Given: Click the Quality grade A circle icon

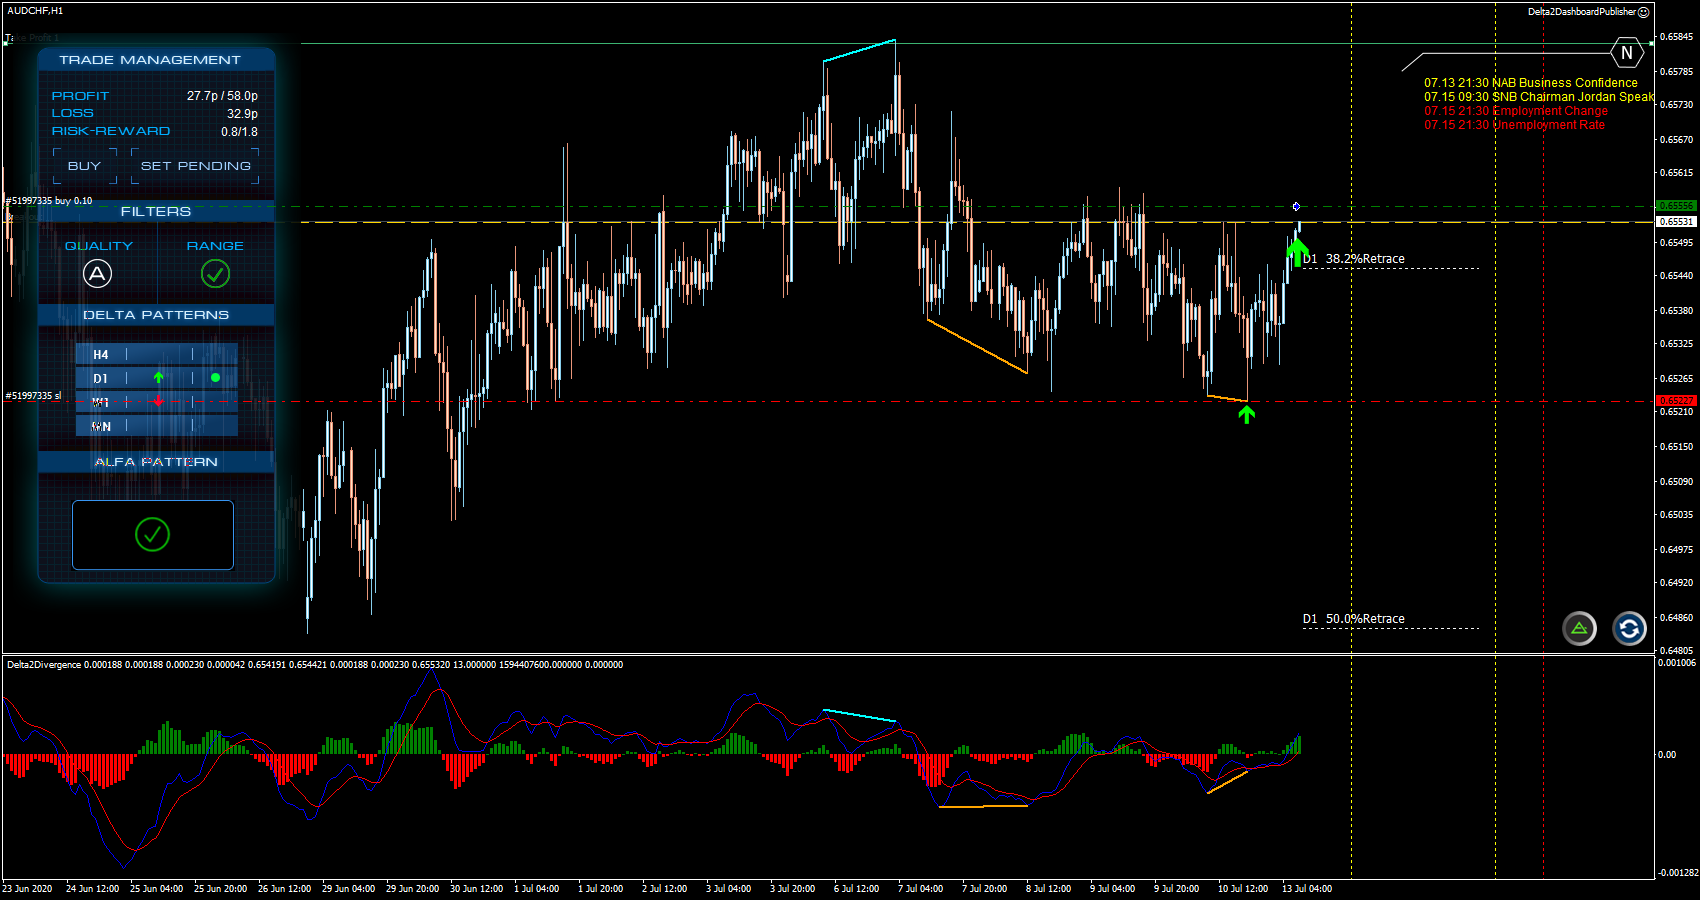Looking at the screenshot, I should pyautogui.click(x=97, y=273).
